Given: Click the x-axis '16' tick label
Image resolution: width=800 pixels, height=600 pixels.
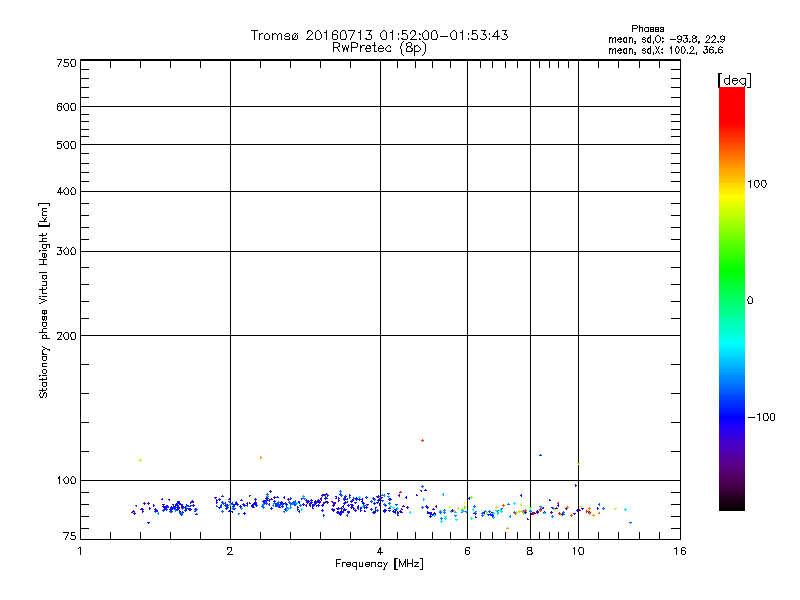Looking at the screenshot, I should click(680, 551).
